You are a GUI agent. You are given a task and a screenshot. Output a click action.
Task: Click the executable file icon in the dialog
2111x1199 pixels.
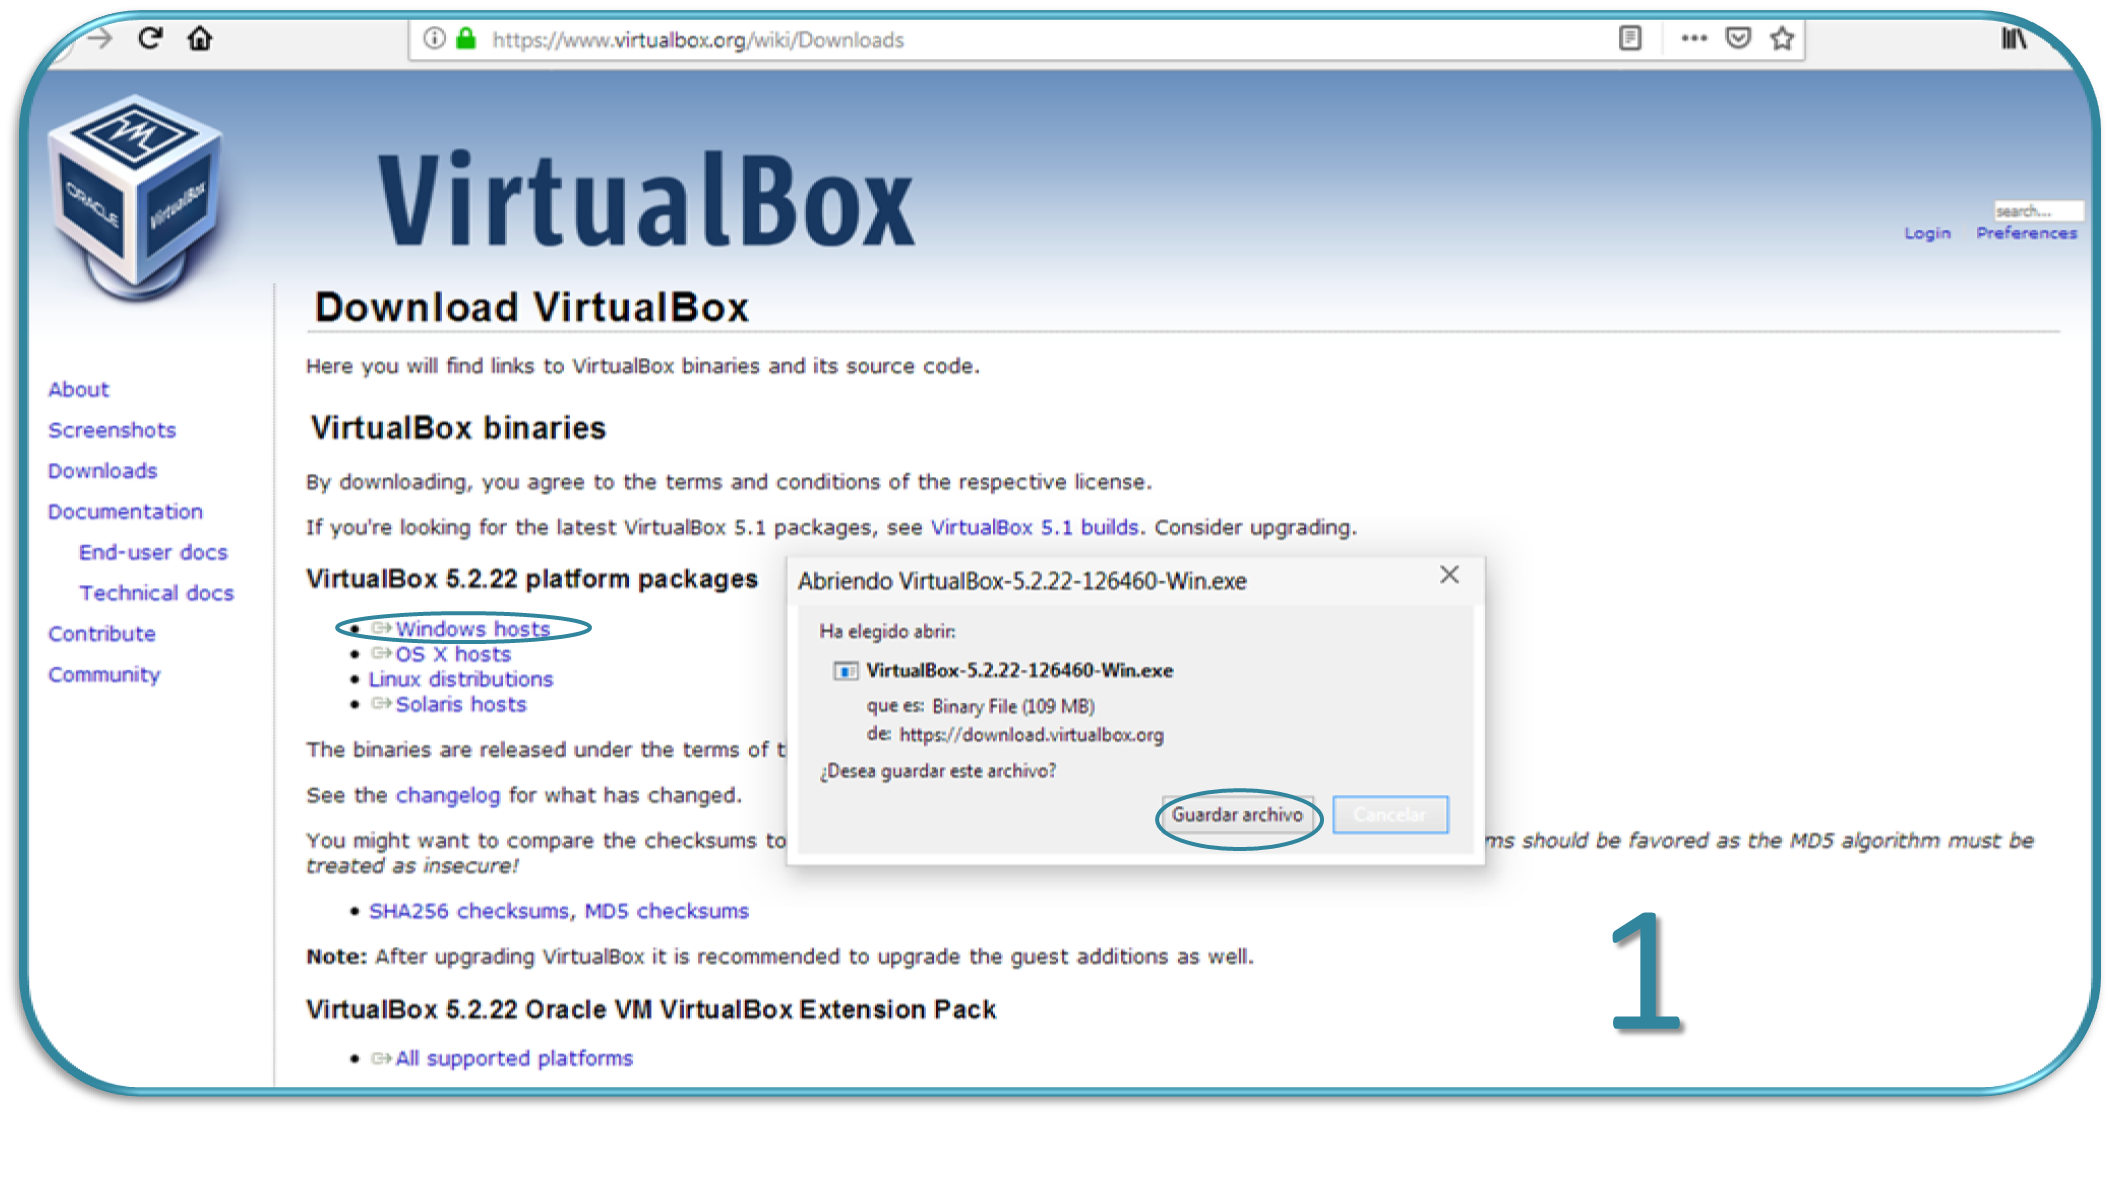point(845,671)
